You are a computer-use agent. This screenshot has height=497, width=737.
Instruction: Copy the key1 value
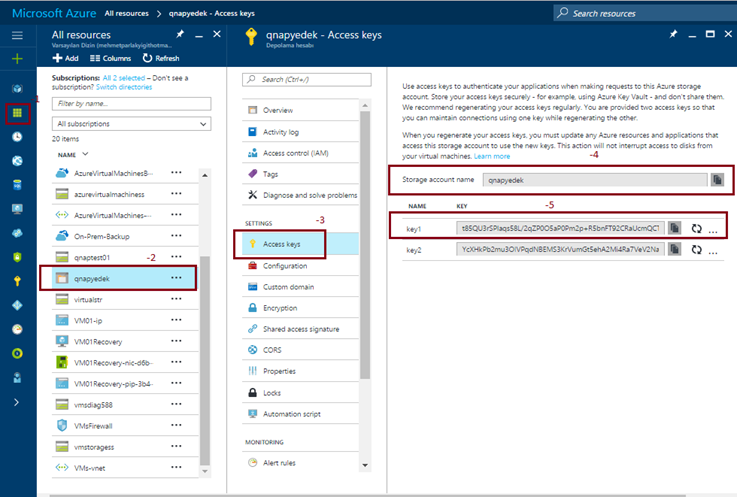coord(674,228)
